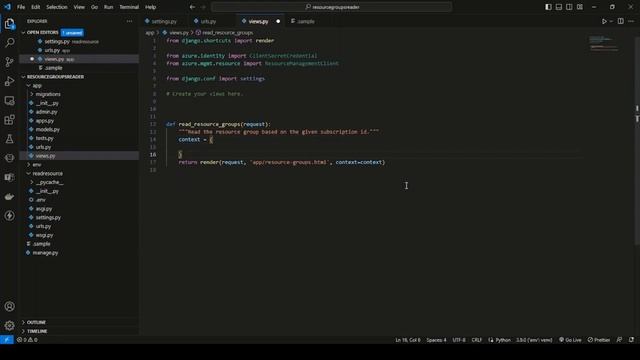Click read_resource_groups in the breadcrumb

tap(228, 33)
